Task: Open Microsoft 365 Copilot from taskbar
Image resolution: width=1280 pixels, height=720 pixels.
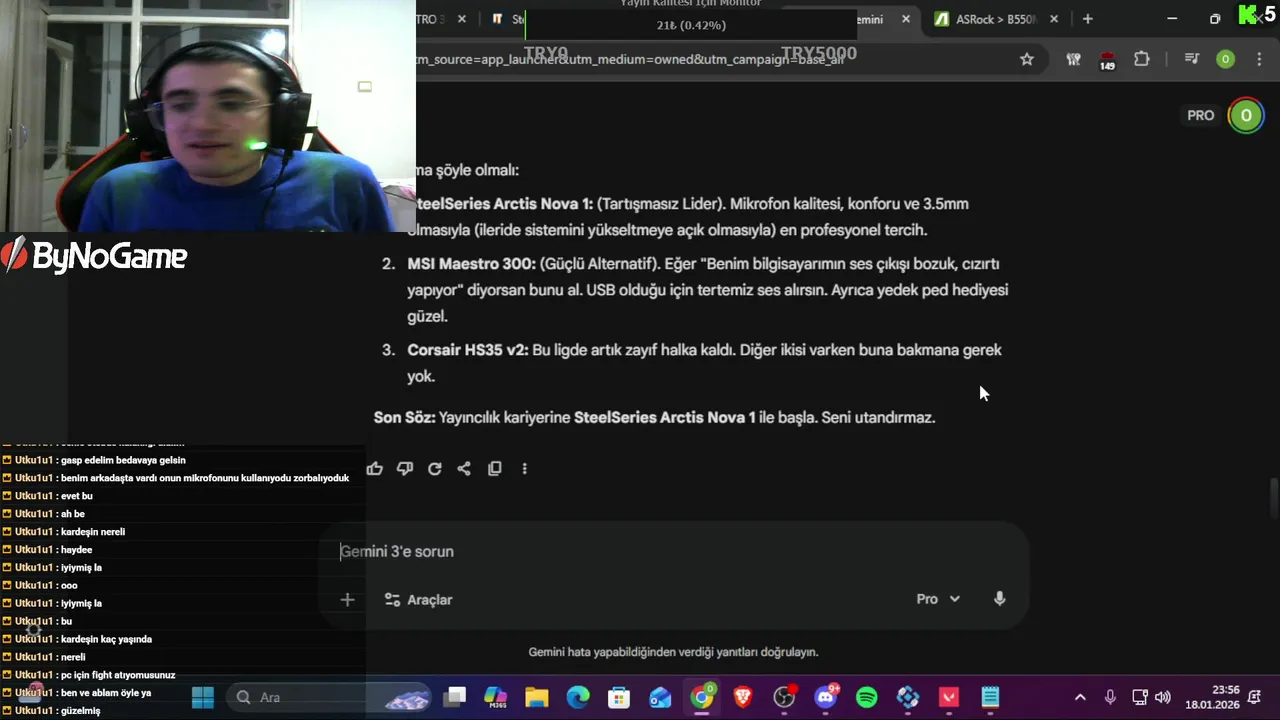Action: click(x=496, y=697)
